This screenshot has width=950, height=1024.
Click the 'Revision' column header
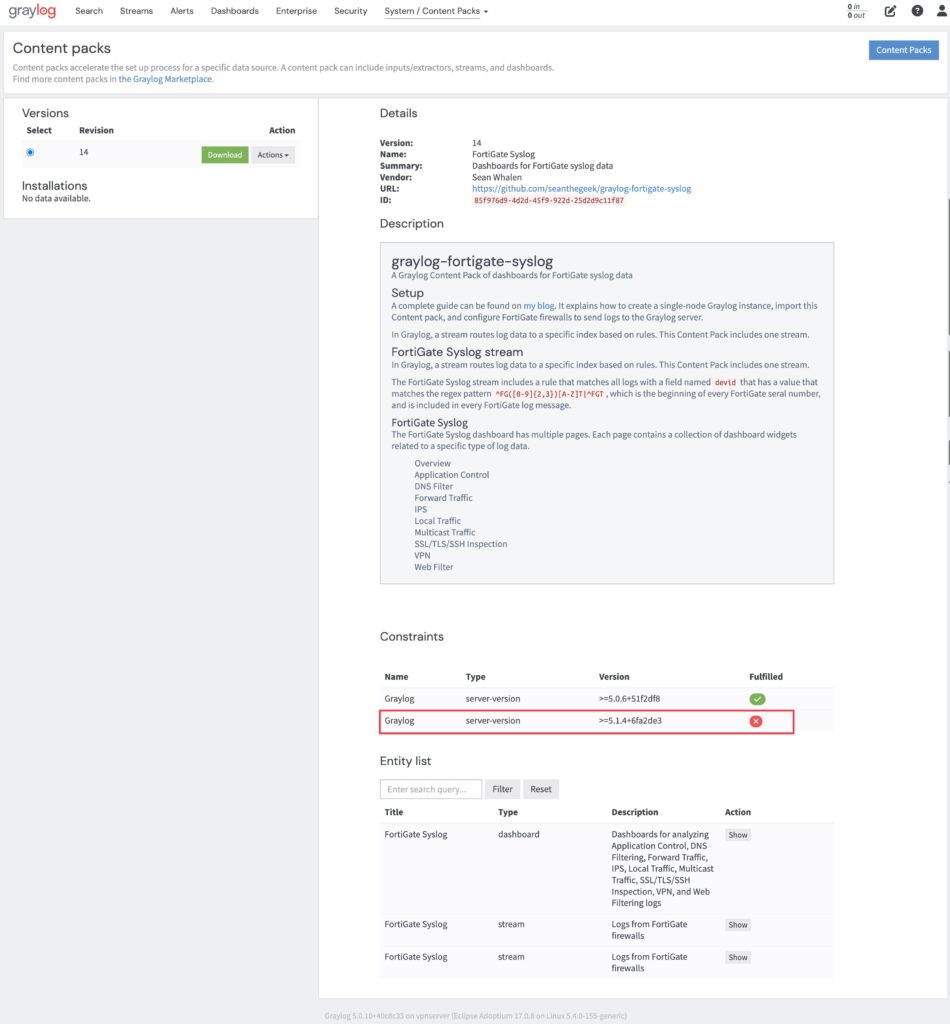97,131
